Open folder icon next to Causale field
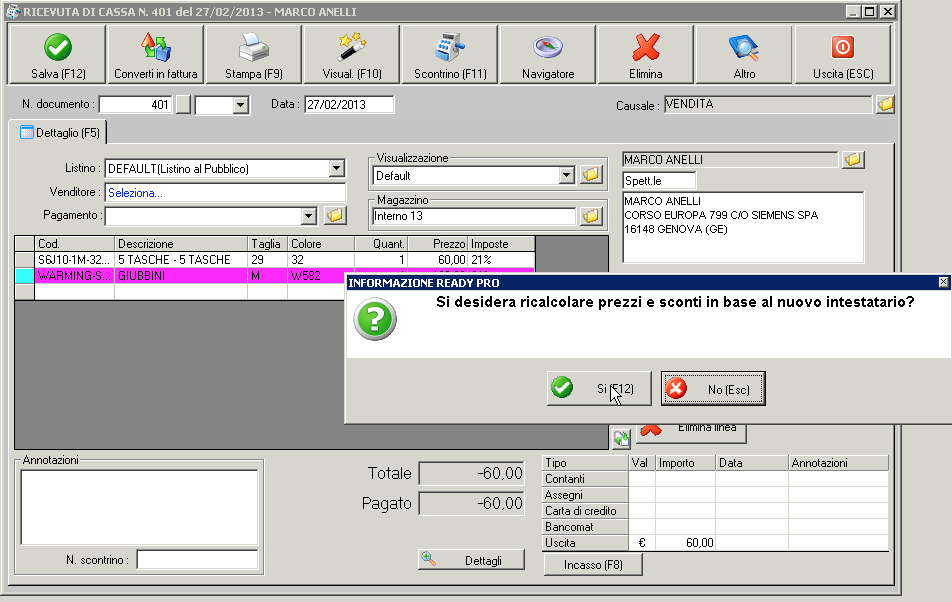The height and width of the screenshot is (602, 952). (885, 104)
